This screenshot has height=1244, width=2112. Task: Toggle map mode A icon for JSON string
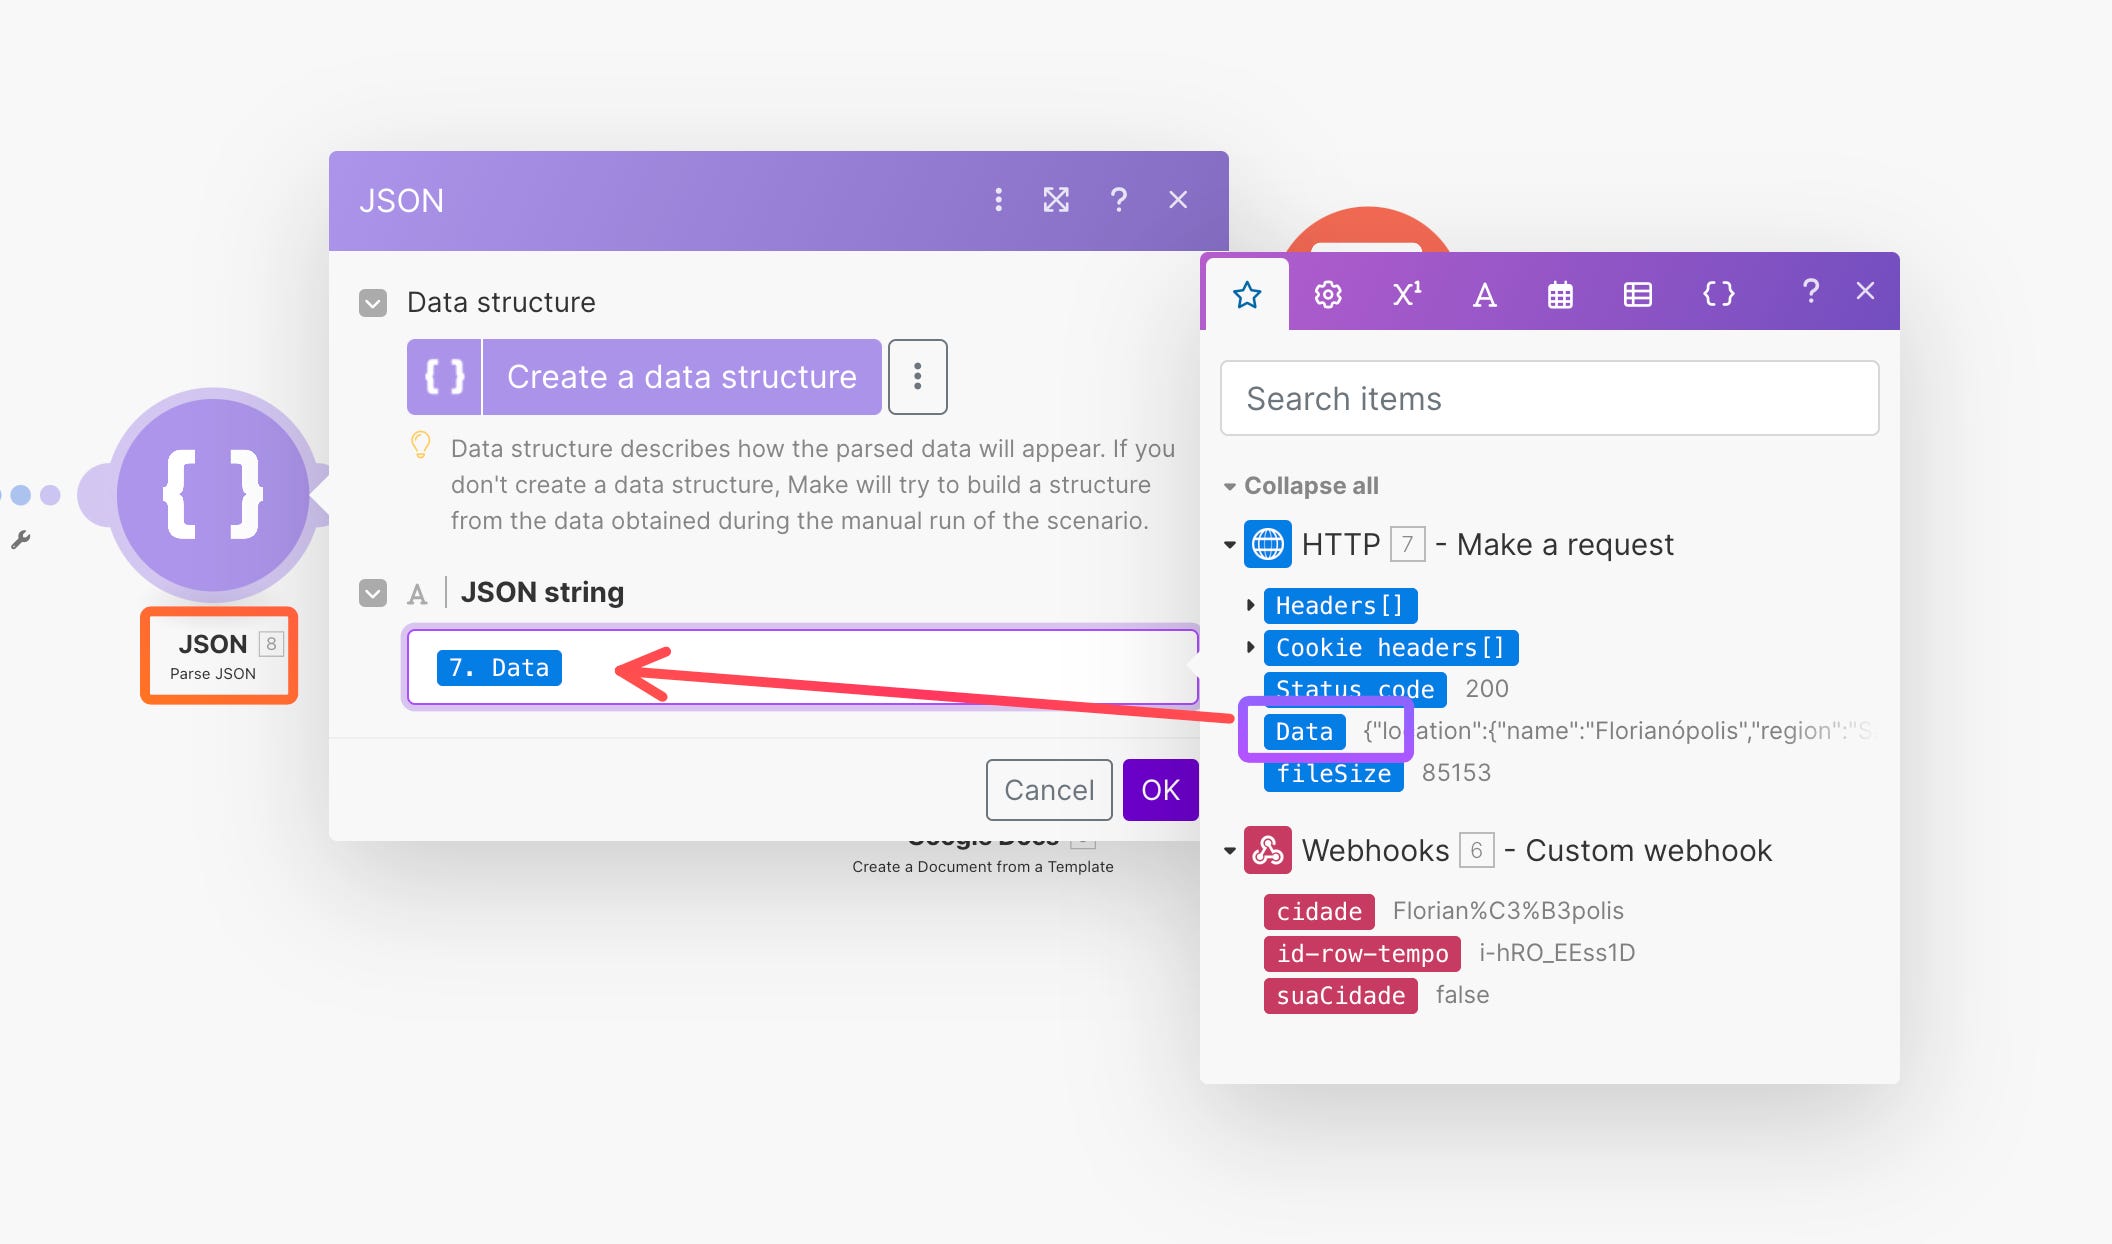tap(417, 594)
